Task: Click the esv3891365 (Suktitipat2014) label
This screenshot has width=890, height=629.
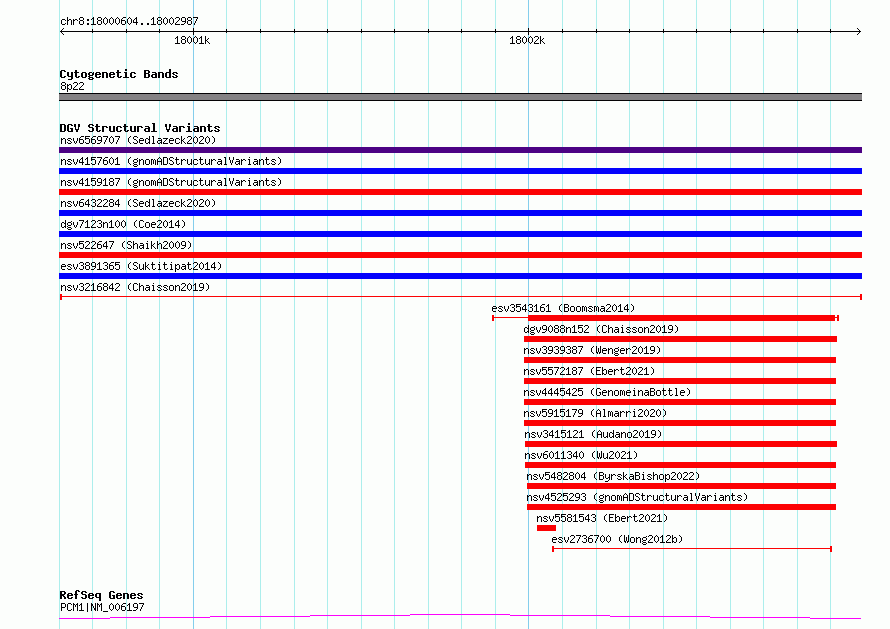Action: 141,266
